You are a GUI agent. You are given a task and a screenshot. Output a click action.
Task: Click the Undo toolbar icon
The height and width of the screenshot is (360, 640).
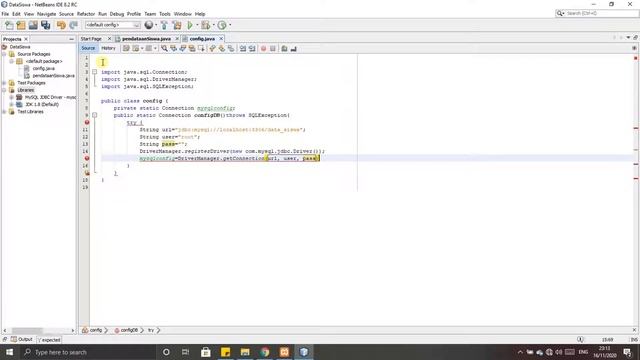click(x=61, y=25)
